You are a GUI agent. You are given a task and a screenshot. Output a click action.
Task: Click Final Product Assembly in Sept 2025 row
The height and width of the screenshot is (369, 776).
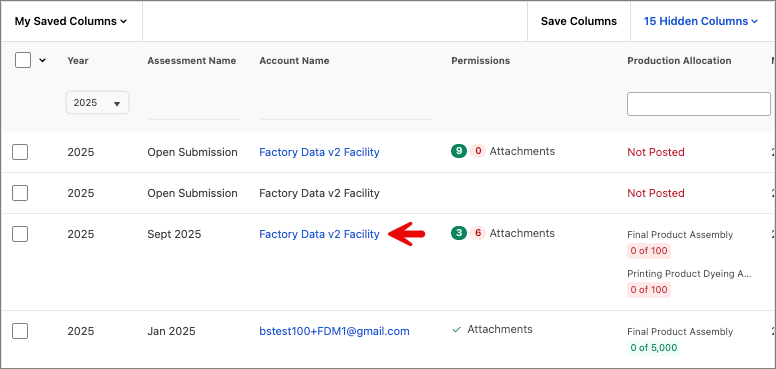680,234
